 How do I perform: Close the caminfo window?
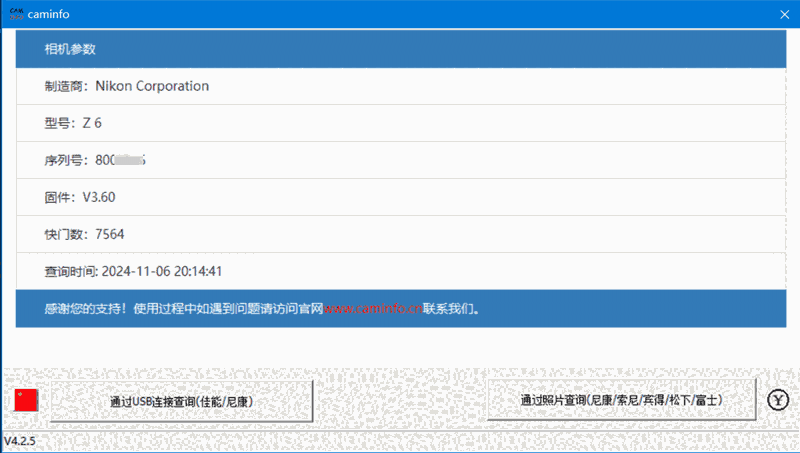pos(785,14)
